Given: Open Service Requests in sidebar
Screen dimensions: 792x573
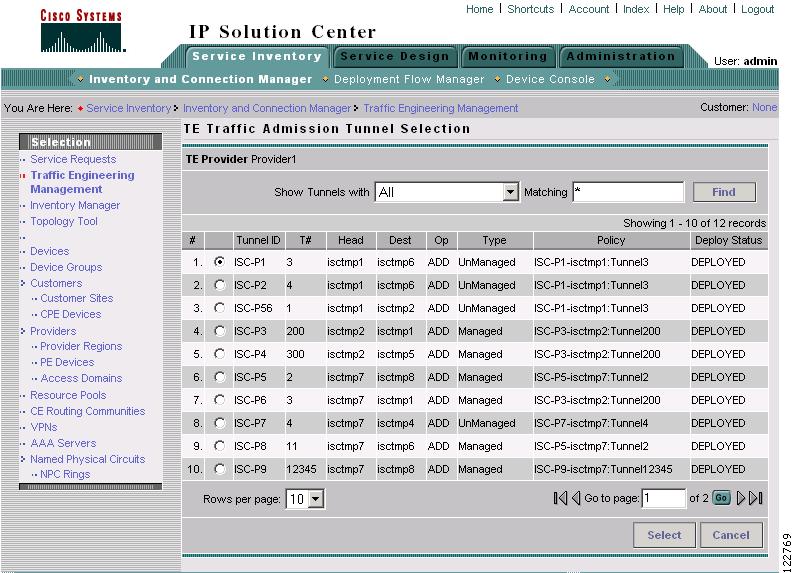Looking at the screenshot, I should [x=73, y=159].
